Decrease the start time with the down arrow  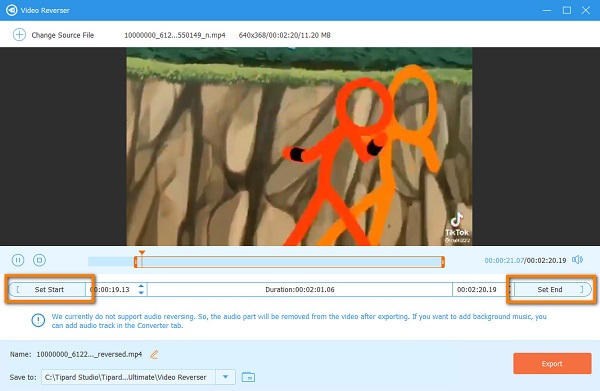(x=141, y=292)
